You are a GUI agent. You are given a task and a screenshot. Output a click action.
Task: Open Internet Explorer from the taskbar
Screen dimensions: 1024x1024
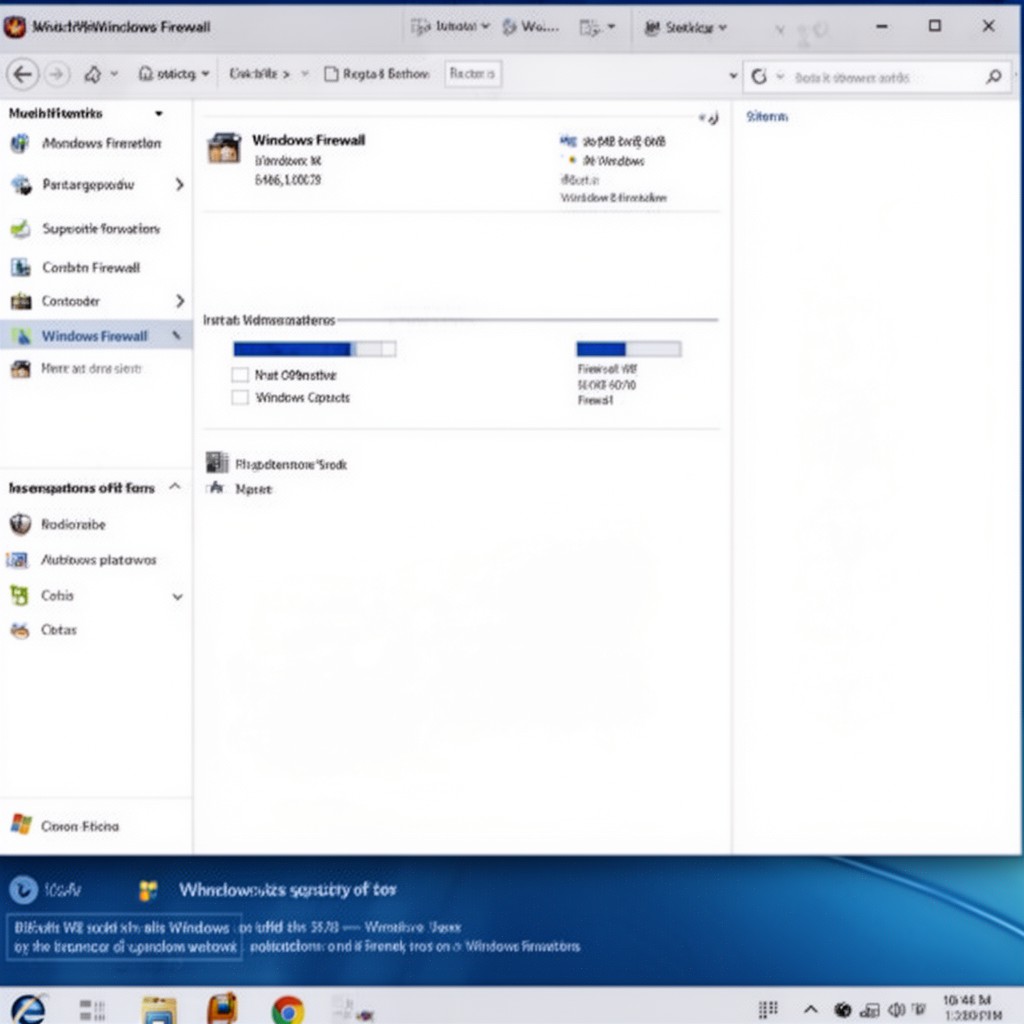point(28,1009)
